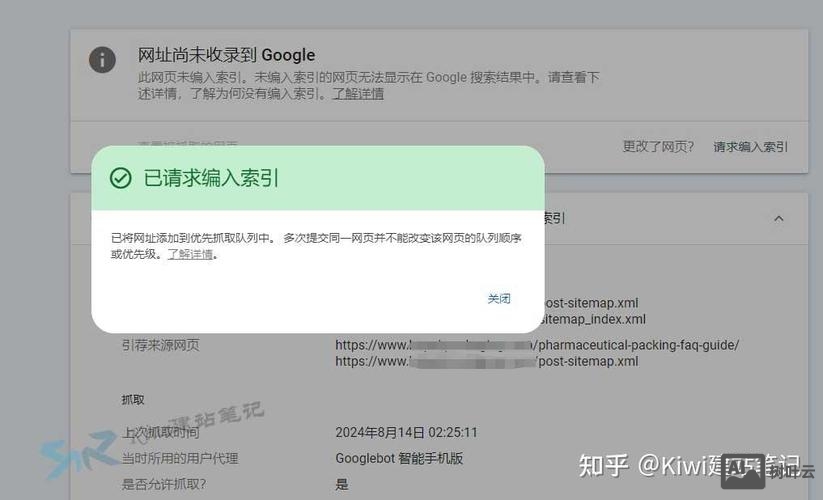Click the Googlebot 智能手机版 user agent value

point(399,458)
